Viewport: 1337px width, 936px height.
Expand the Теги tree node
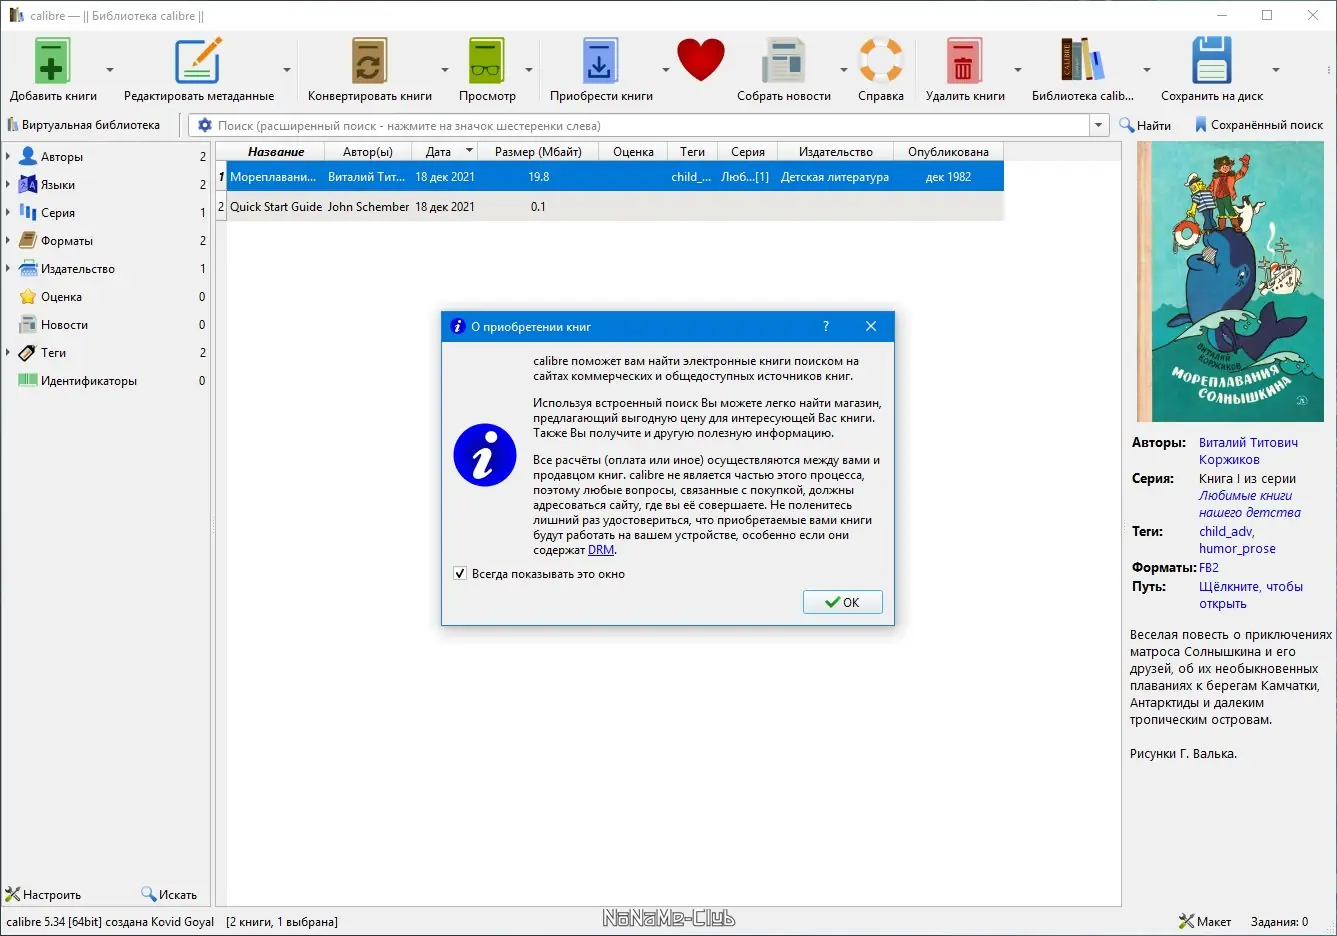tap(8, 353)
